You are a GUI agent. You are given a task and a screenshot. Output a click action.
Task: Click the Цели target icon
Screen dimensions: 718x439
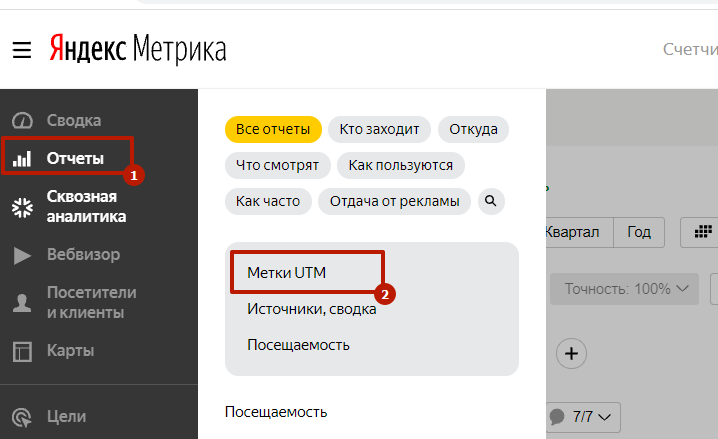tap(21, 416)
